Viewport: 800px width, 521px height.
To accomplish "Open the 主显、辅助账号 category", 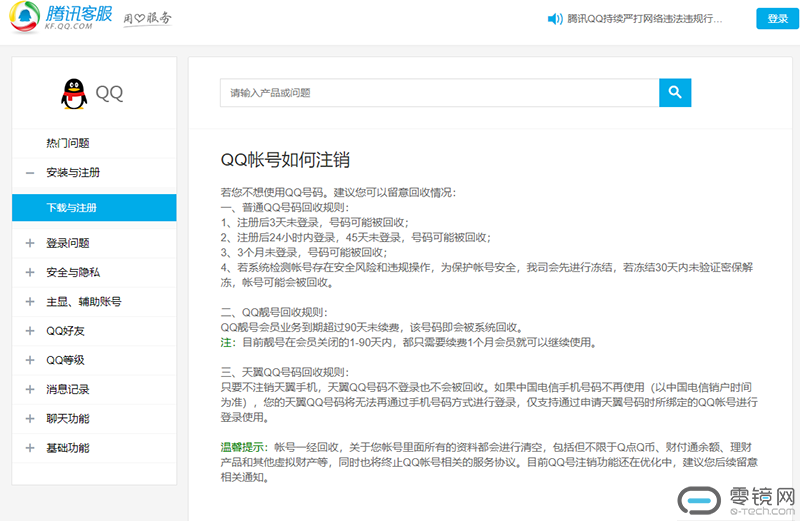I will (x=84, y=302).
